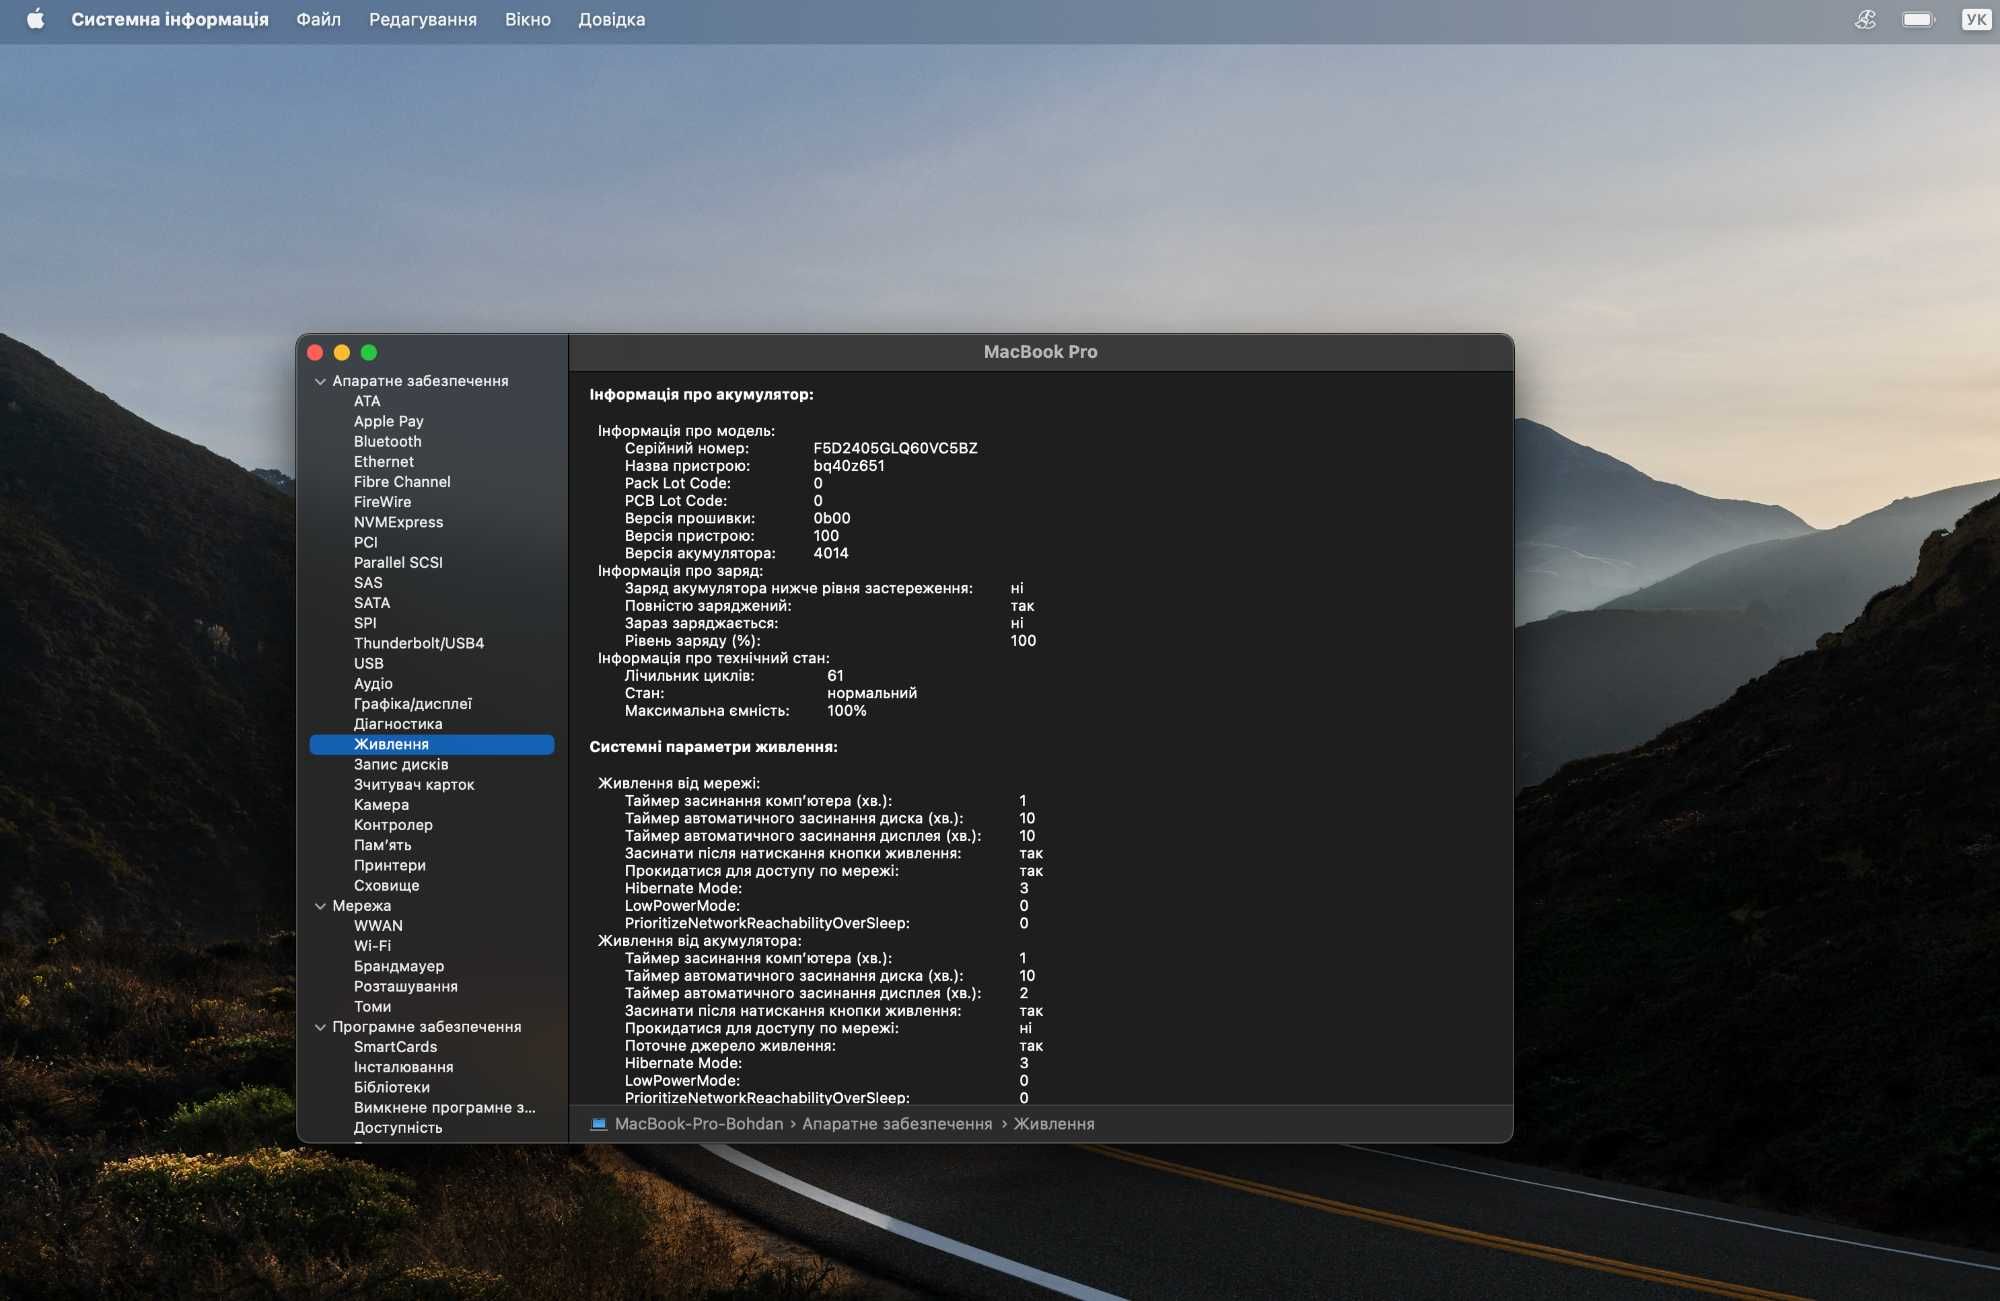Open the Вікно menu

click(x=528, y=19)
